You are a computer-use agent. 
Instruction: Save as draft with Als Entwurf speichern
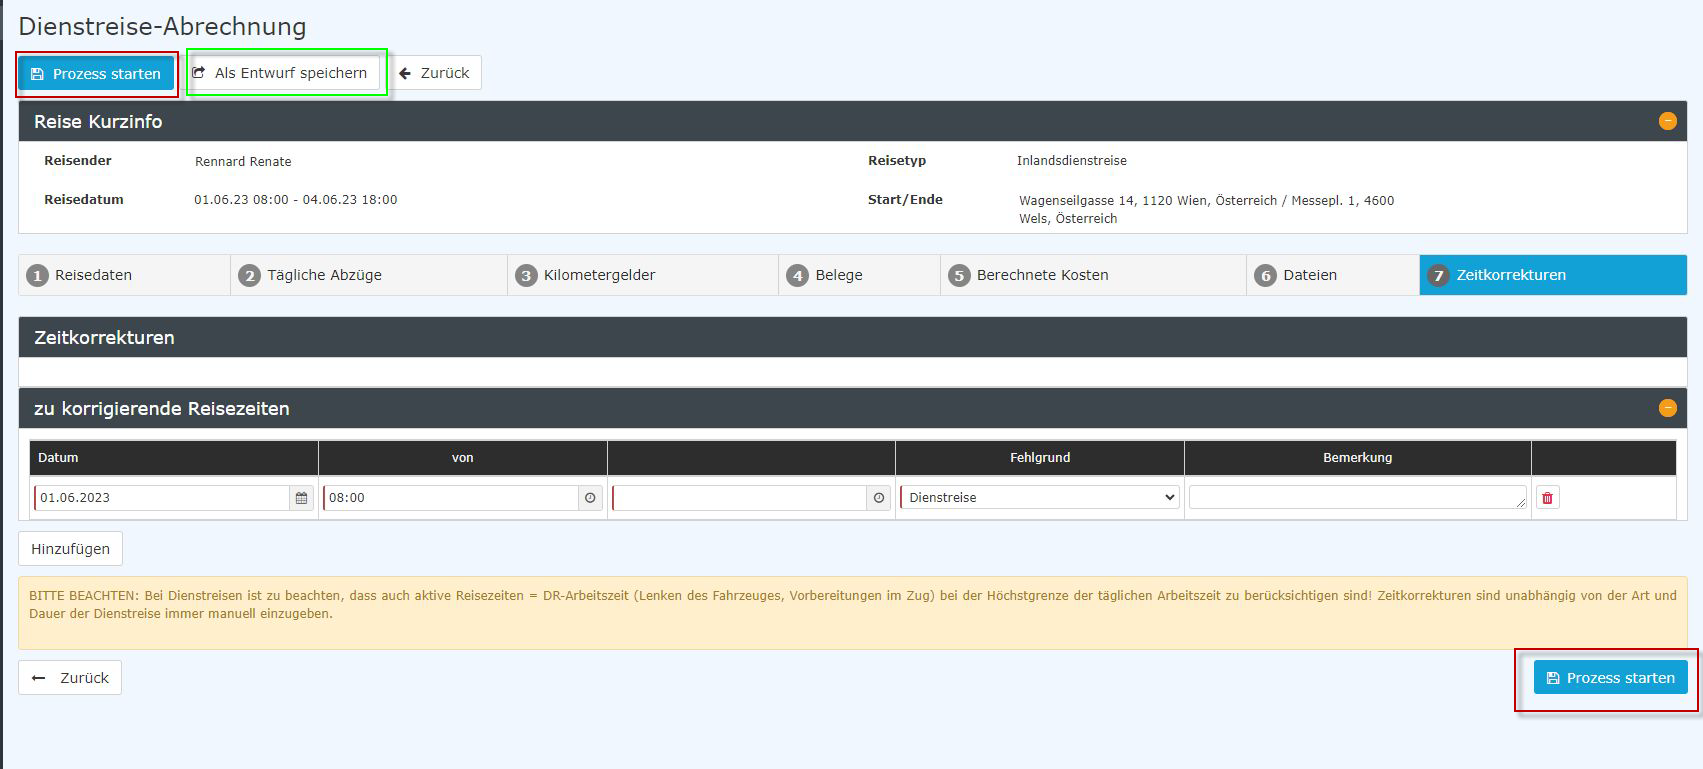283,73
